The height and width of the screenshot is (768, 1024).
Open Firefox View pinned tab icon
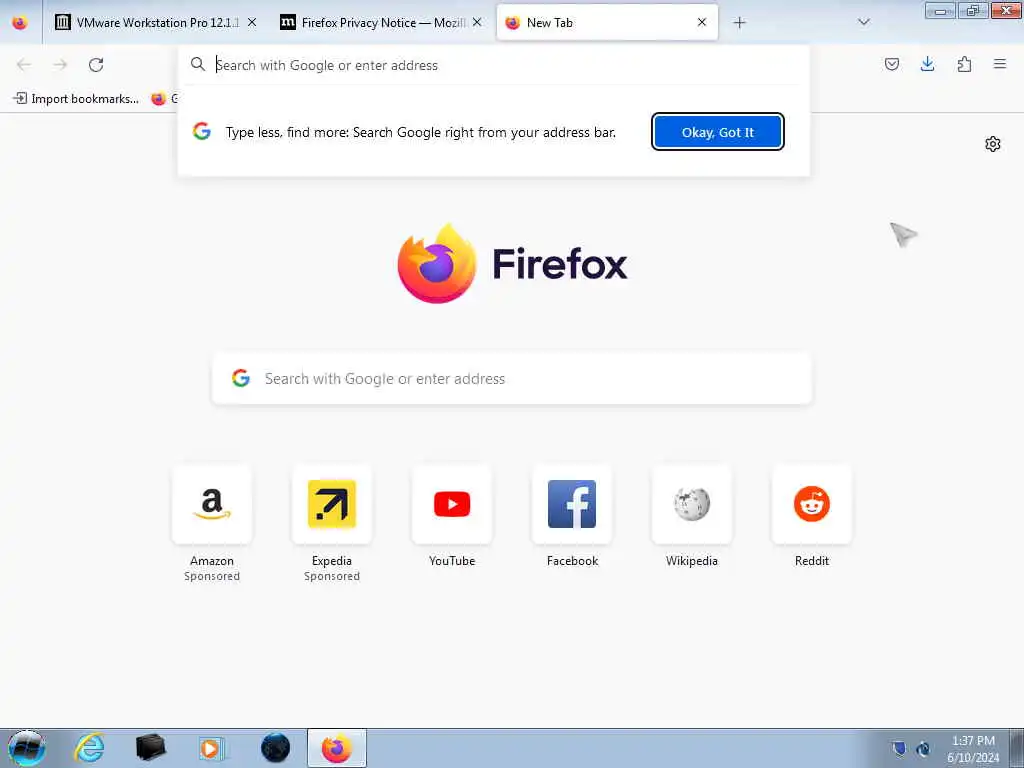[20, 22]
